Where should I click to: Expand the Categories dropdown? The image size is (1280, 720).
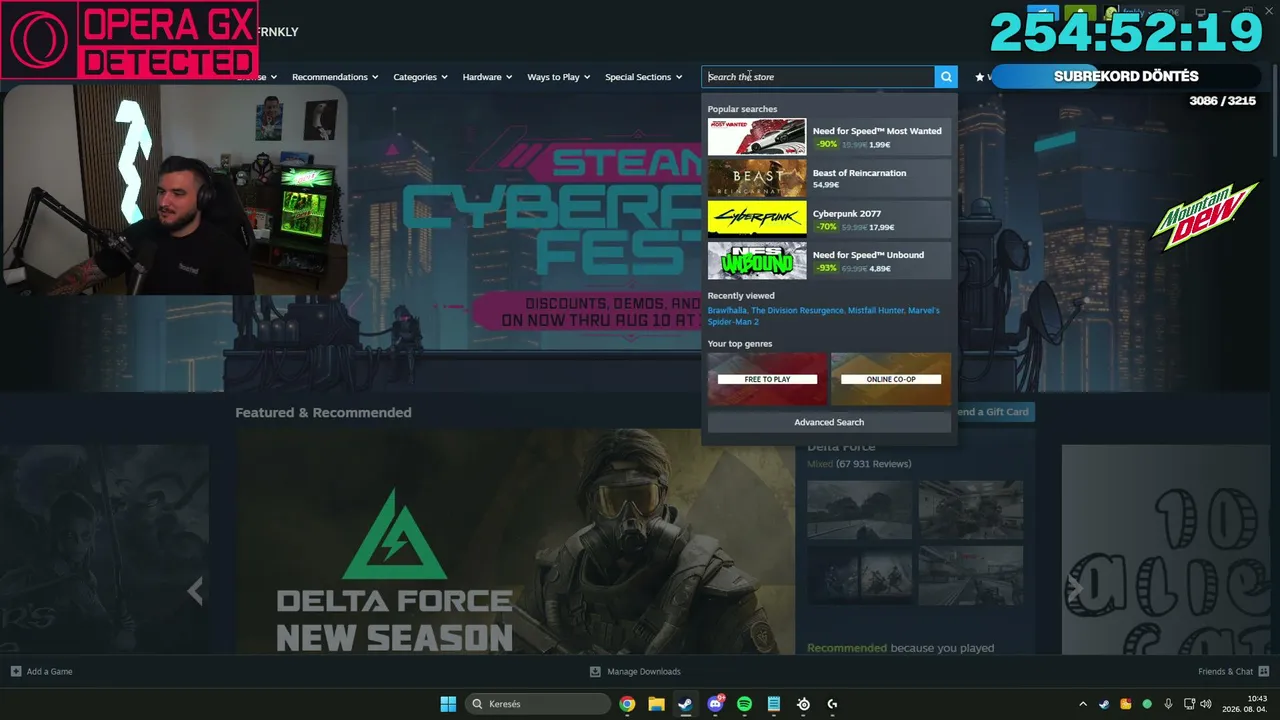[420, 77]
